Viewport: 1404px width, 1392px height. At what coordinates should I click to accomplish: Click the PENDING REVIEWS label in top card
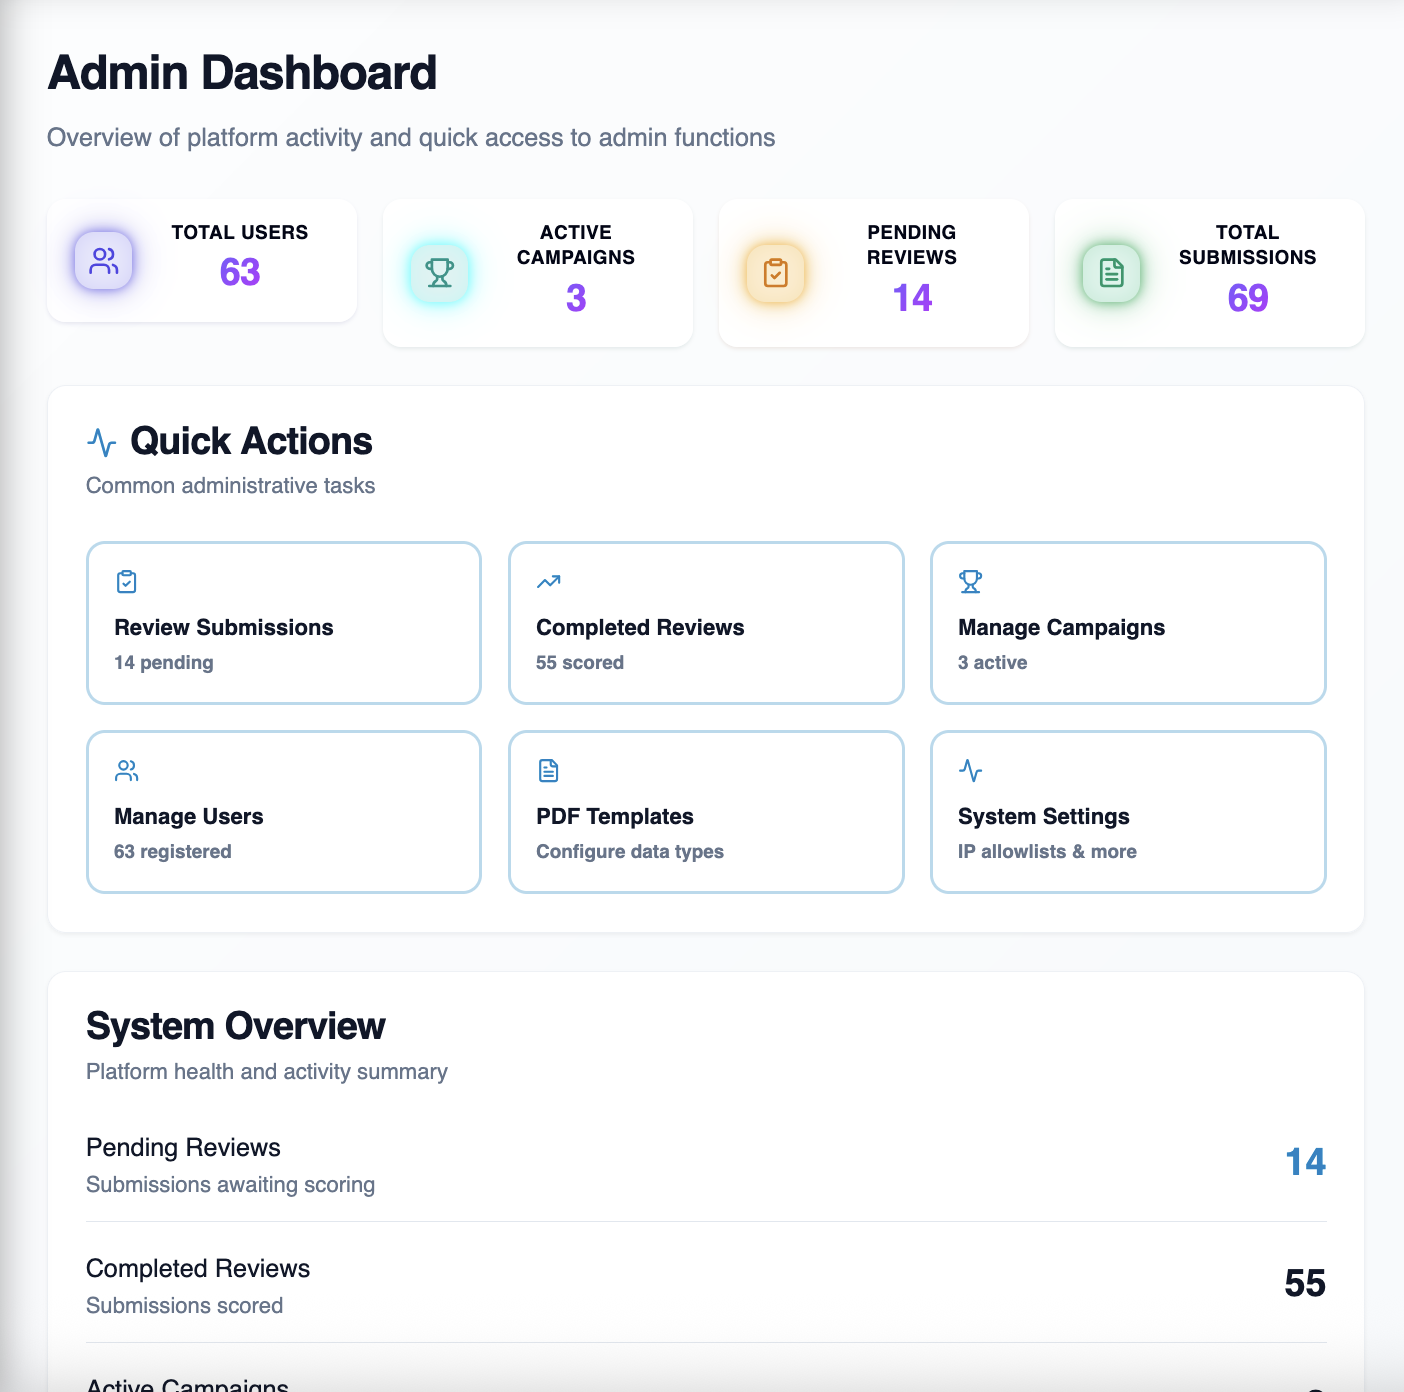pos(912,245)
